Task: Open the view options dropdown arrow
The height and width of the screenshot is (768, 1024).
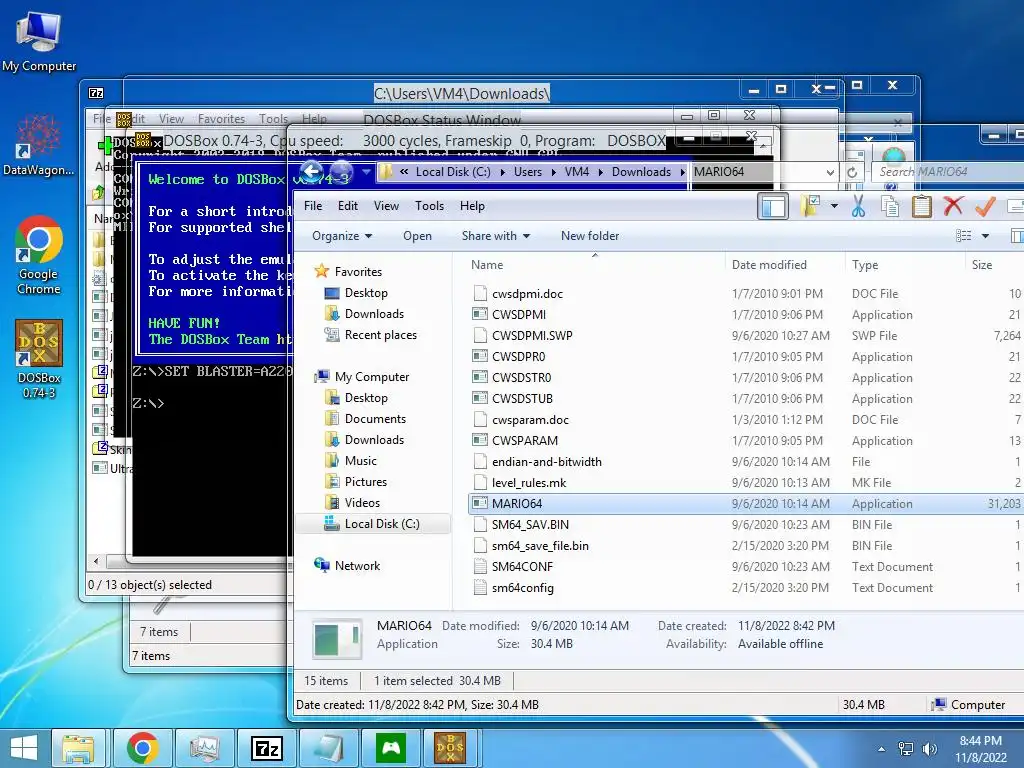Action: (x=985, y=236)
